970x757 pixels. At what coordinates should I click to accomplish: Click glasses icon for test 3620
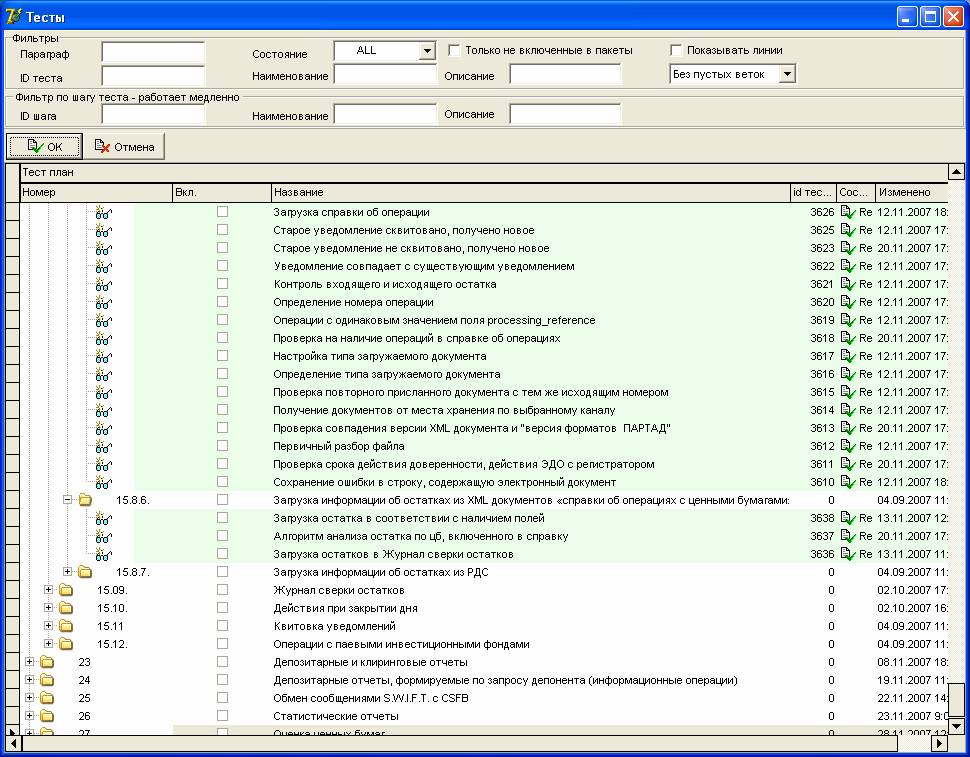(103, 302)
